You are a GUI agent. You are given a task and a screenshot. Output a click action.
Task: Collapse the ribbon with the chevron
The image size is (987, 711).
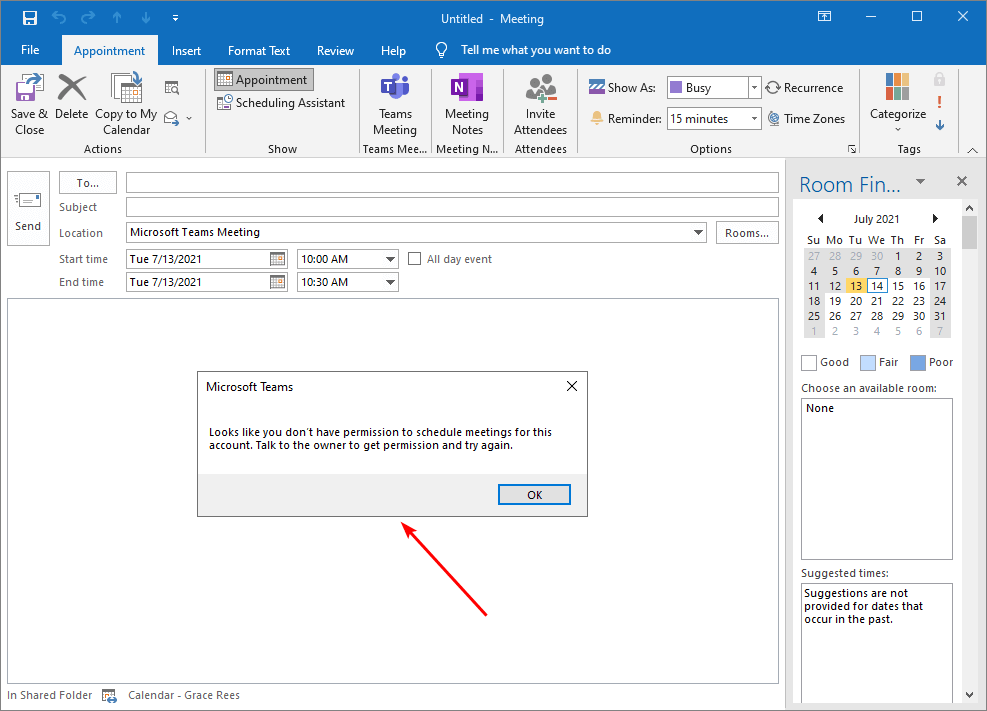[973, 150]
